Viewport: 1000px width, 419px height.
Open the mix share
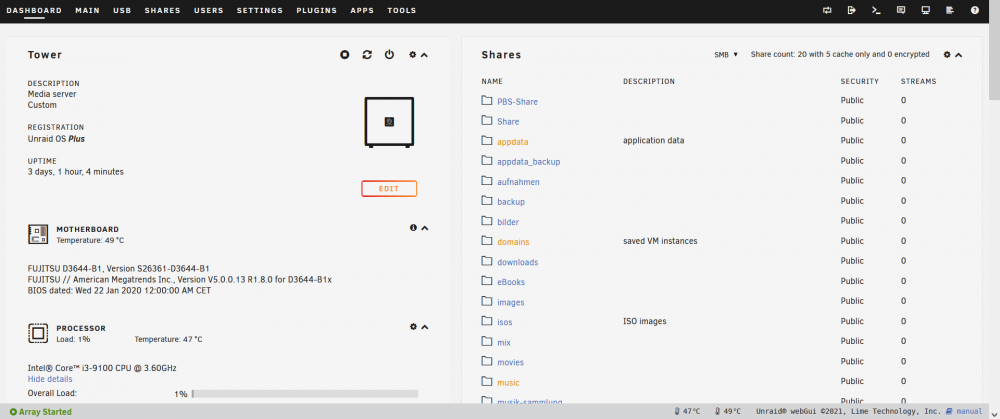504,342
